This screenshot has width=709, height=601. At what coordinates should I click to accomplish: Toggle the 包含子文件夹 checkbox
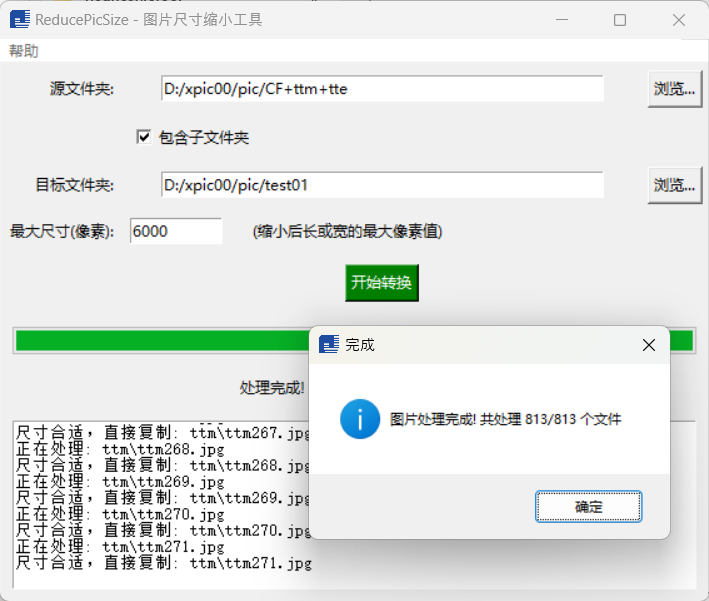point(144,137)
